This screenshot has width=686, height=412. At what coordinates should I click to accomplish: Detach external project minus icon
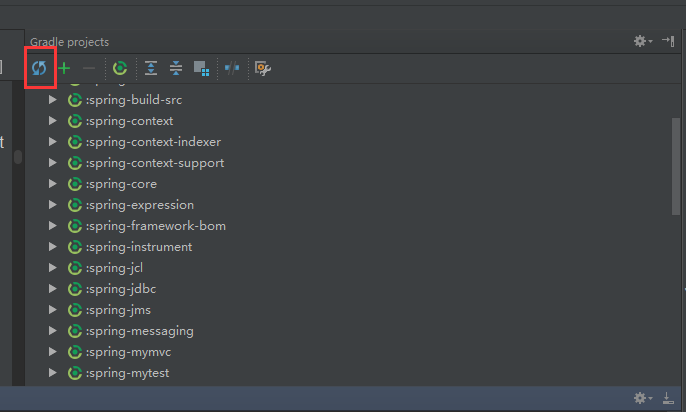(x=89, y=68)
